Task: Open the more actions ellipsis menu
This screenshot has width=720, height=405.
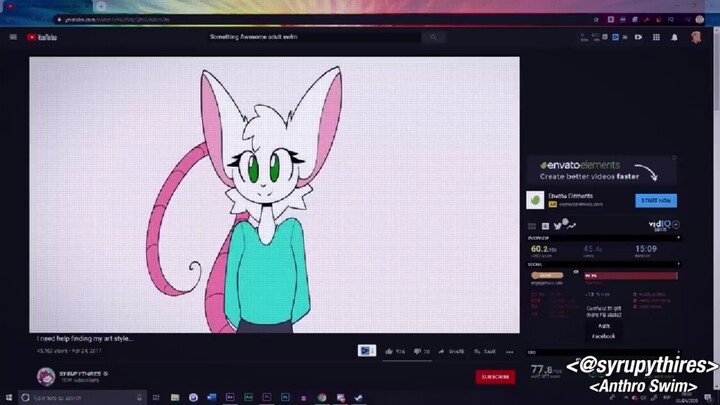Action: [x=509, y=351]
